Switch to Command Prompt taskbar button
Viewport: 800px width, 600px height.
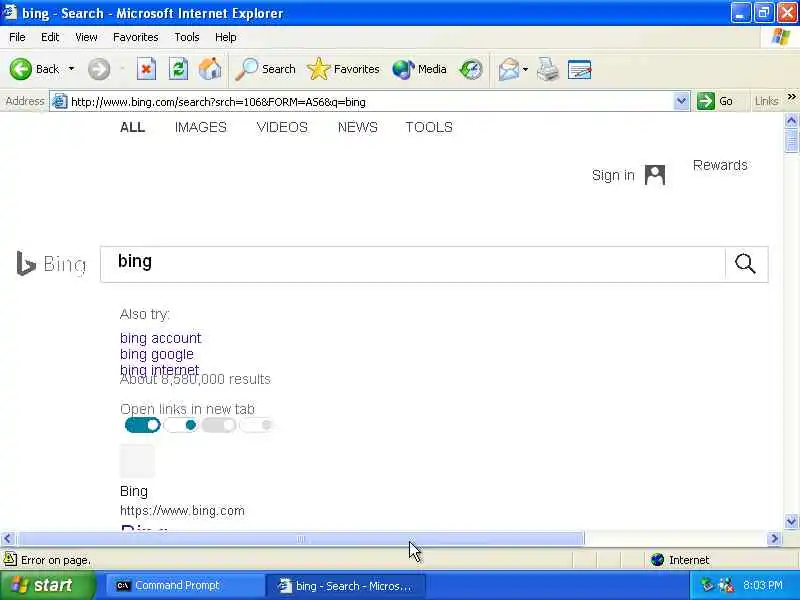(184, 586)
